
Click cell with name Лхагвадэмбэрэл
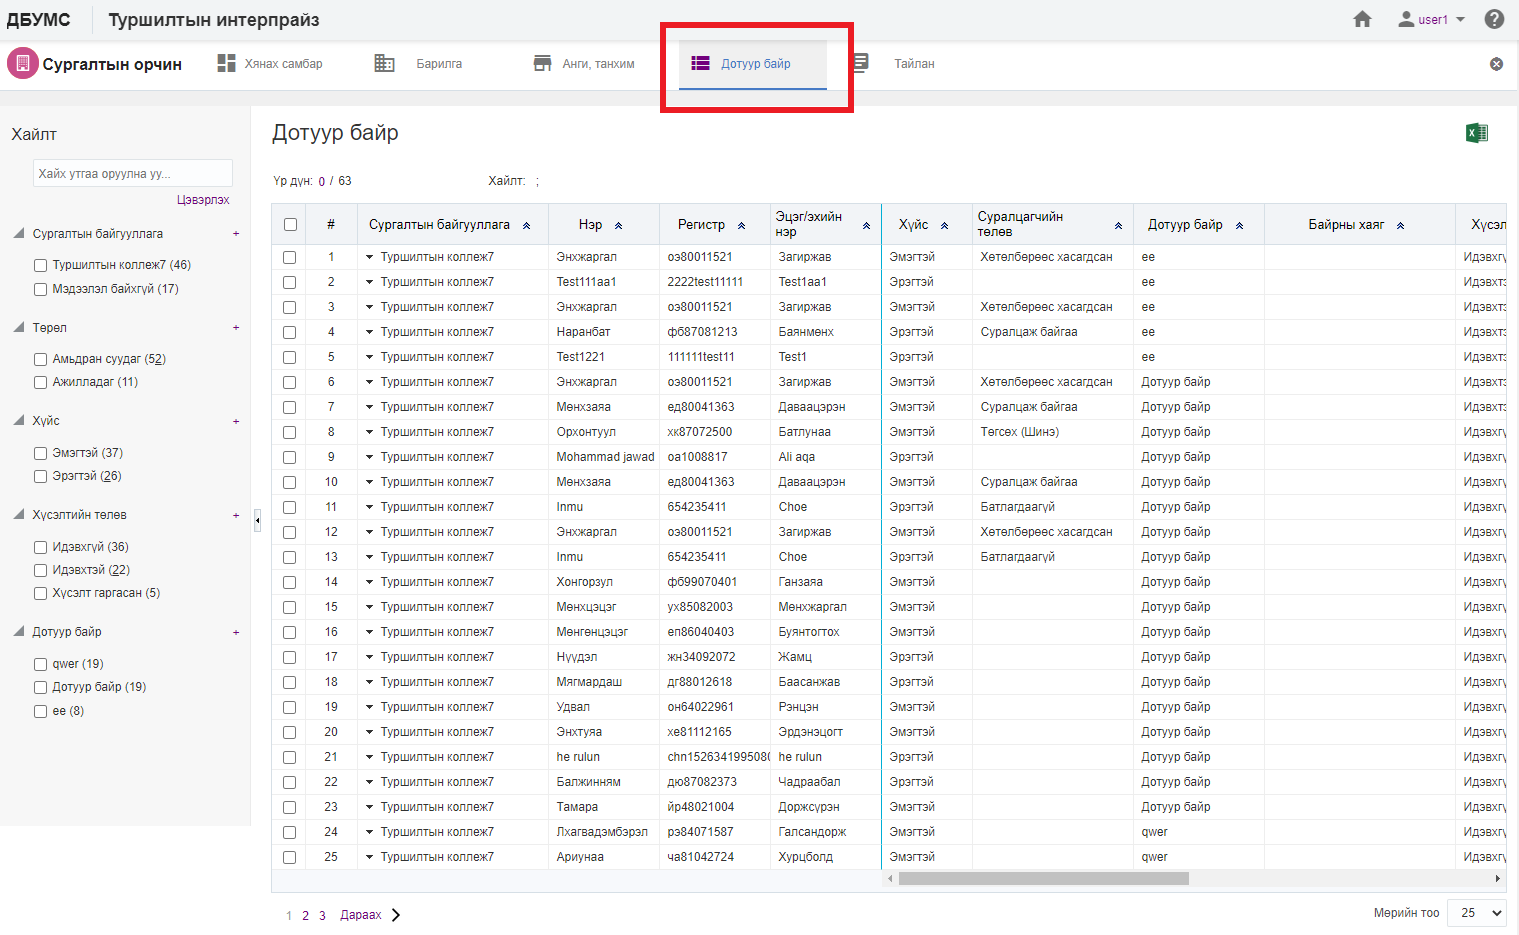tap(604, 832)
